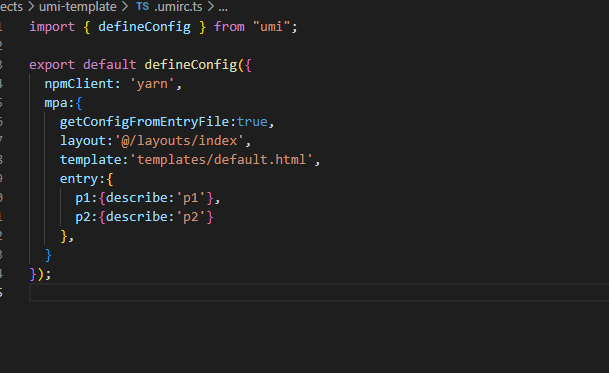This screenshot has height=373, width=609.
Task: Click the export keyword
Action: [x=52, y=64]
